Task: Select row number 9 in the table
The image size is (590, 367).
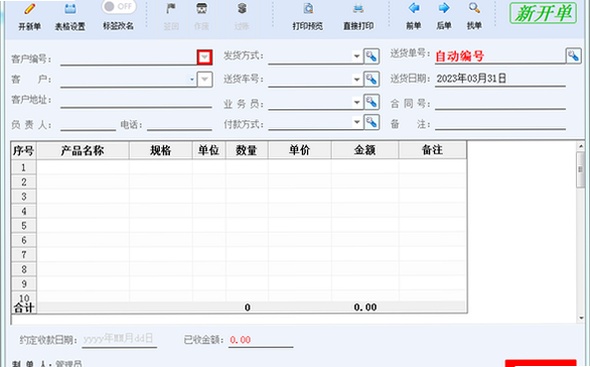Action: click(24, 284)
